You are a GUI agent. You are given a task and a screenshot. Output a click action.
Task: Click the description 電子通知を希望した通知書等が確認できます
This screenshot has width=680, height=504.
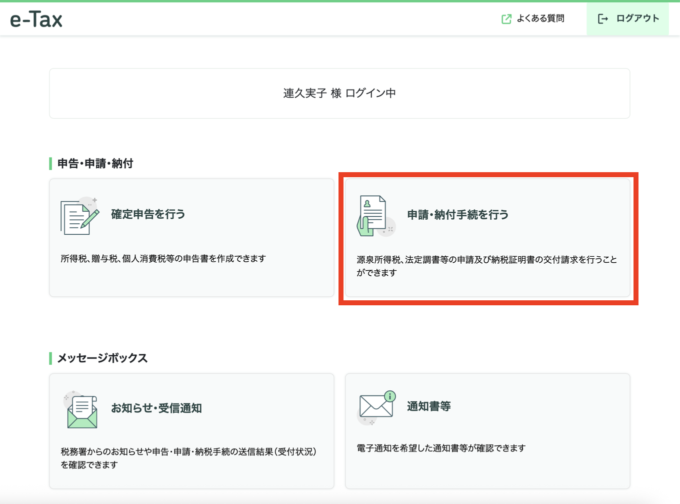coord(441,448)
